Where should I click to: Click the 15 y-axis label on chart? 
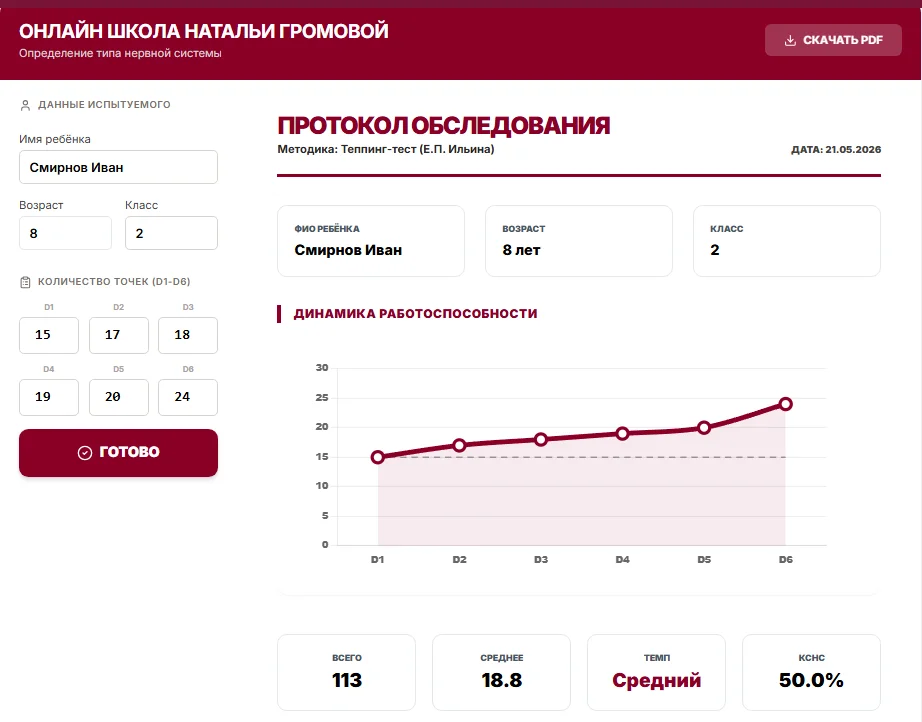pos(322,457)
